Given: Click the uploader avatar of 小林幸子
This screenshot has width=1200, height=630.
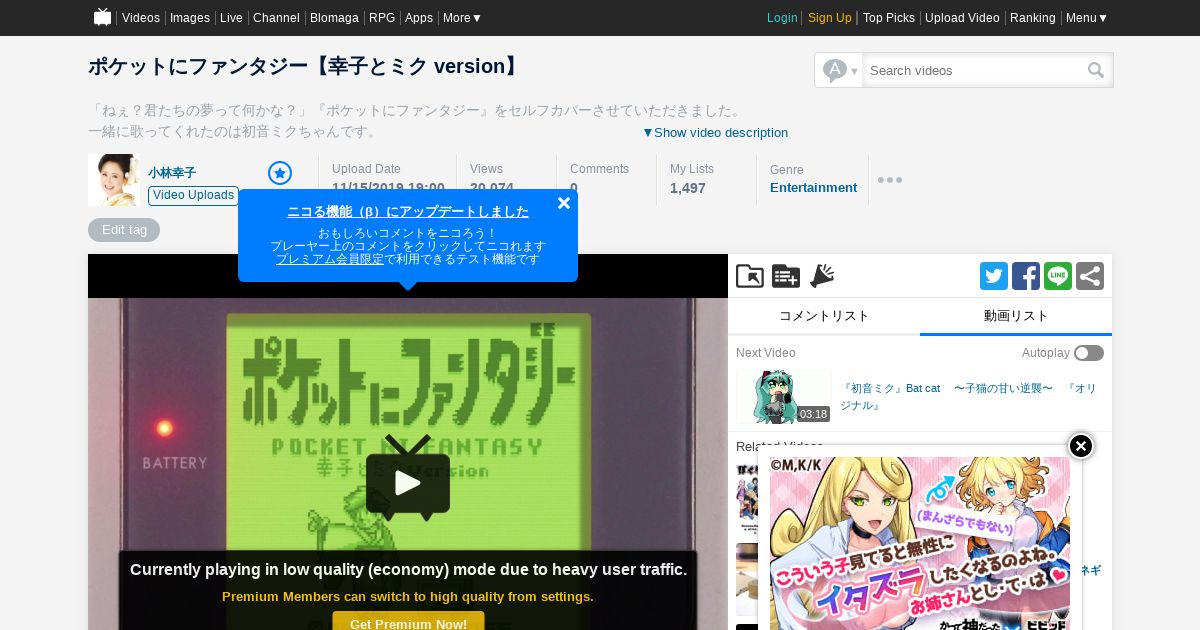Looking at the screenshot, I should coord(114,180).
